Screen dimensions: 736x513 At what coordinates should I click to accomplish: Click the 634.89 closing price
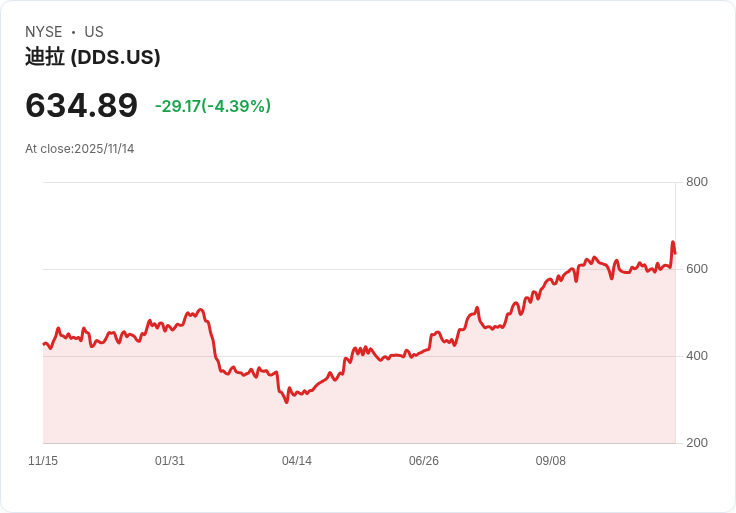tap(81, 105)
